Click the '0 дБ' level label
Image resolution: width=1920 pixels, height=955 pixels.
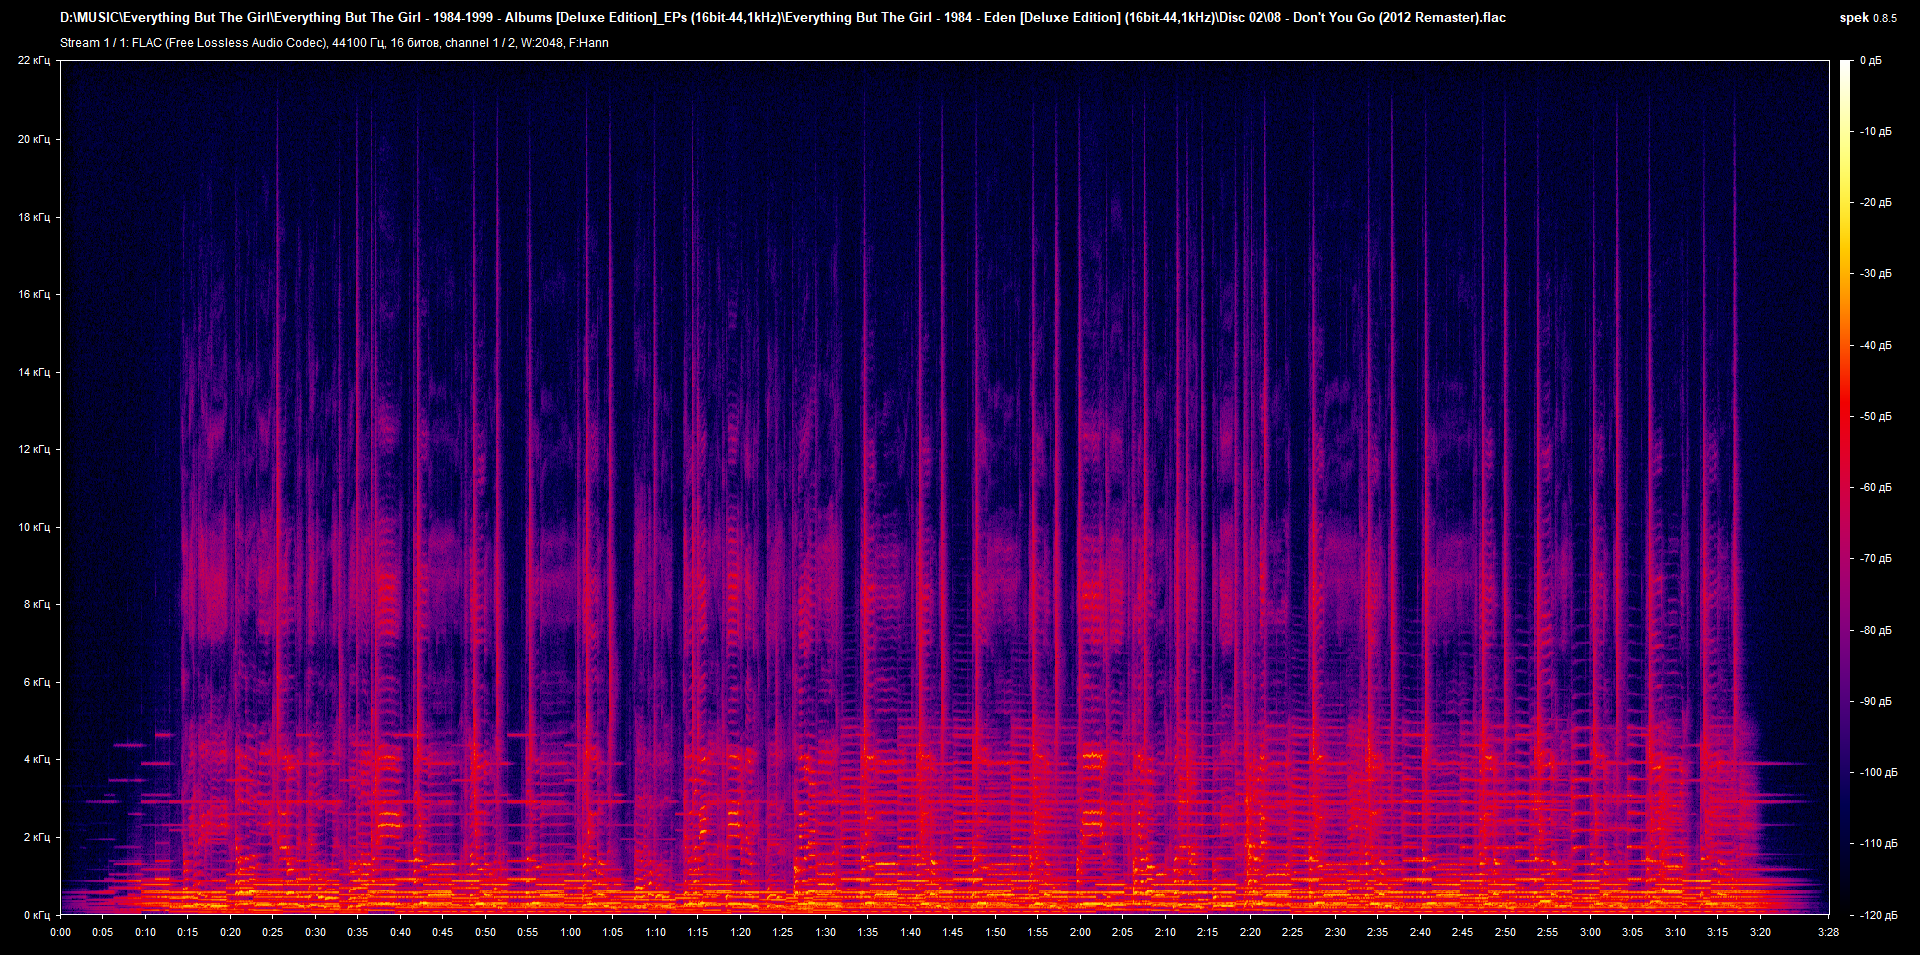tap(1871, 61)
